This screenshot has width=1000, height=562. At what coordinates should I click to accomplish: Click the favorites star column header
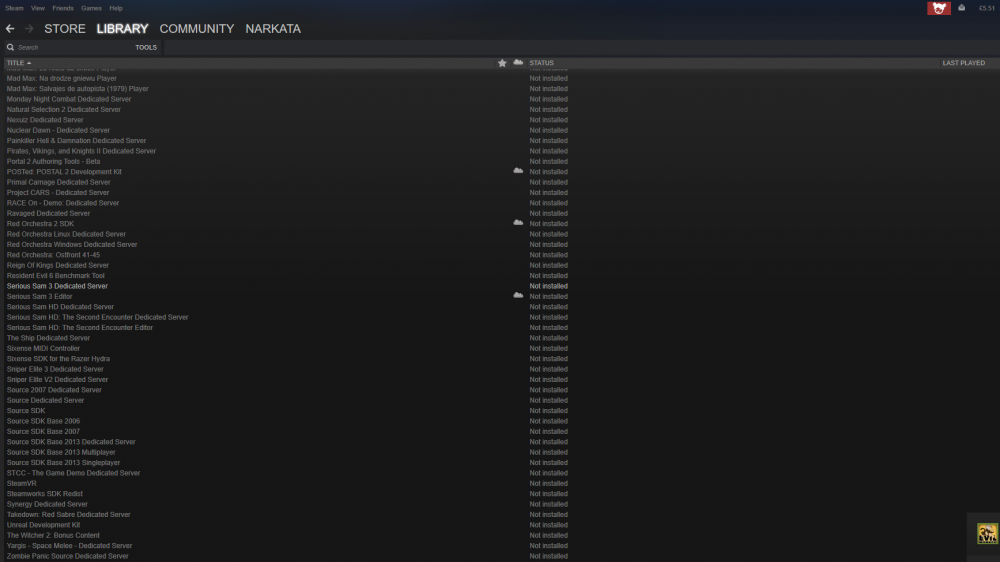(x=502, y=63)
